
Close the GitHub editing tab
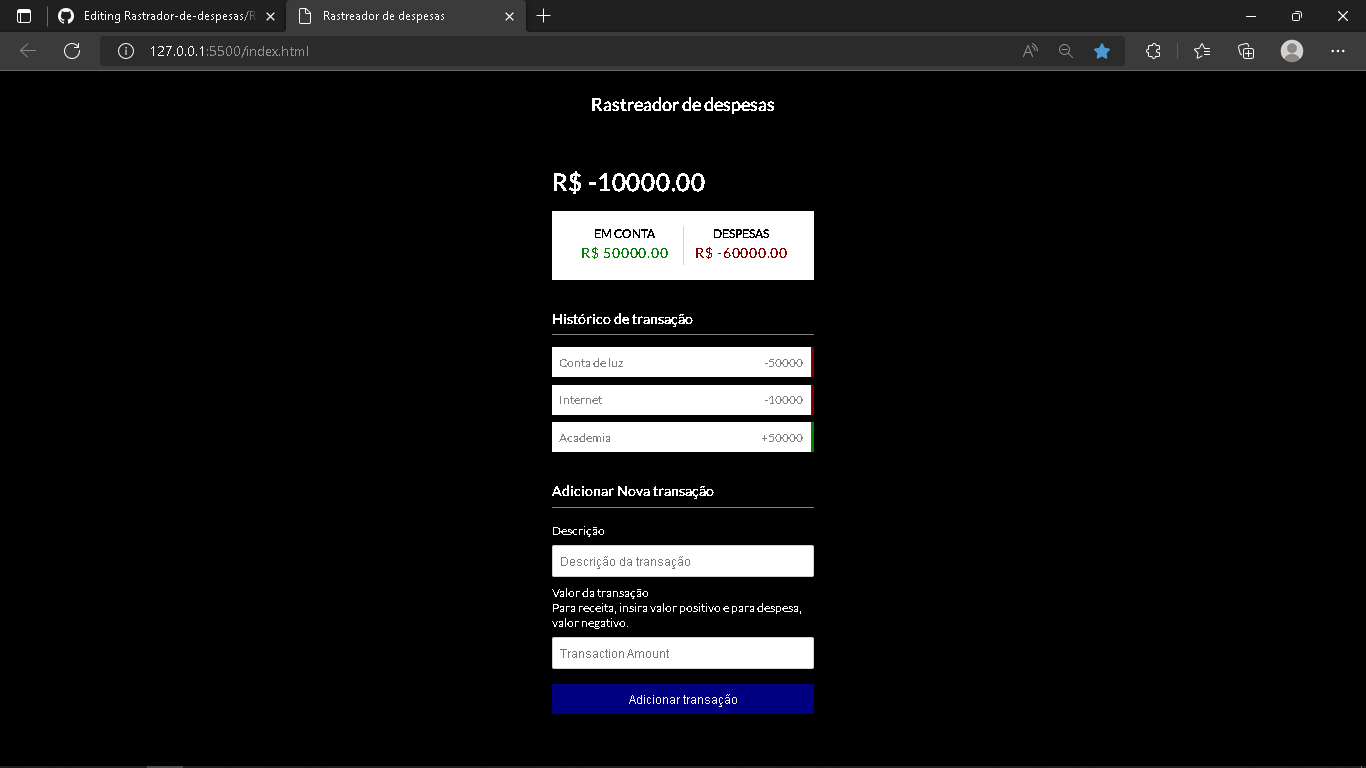(269, 16)
